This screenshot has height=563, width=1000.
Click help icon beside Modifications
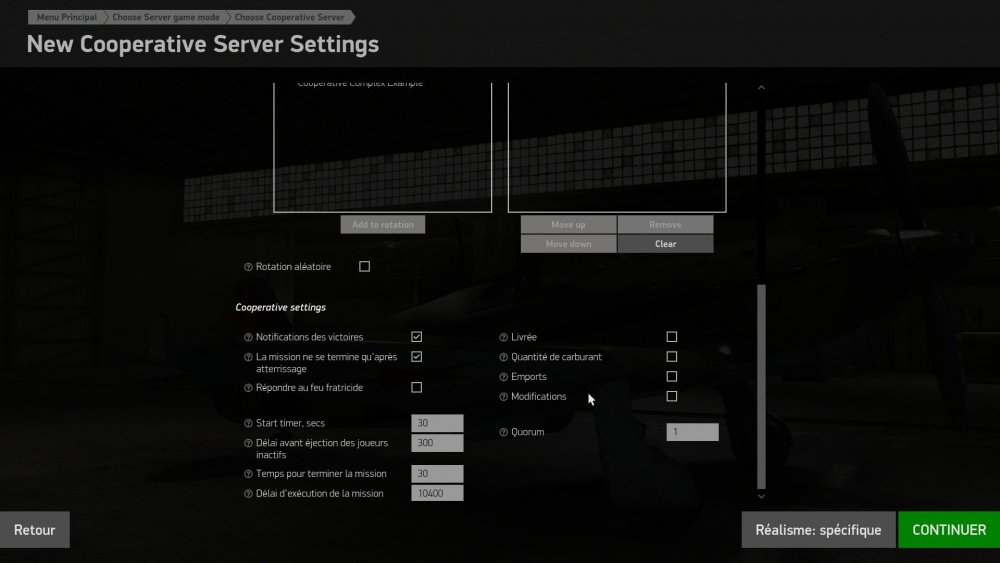click(503, 397)
